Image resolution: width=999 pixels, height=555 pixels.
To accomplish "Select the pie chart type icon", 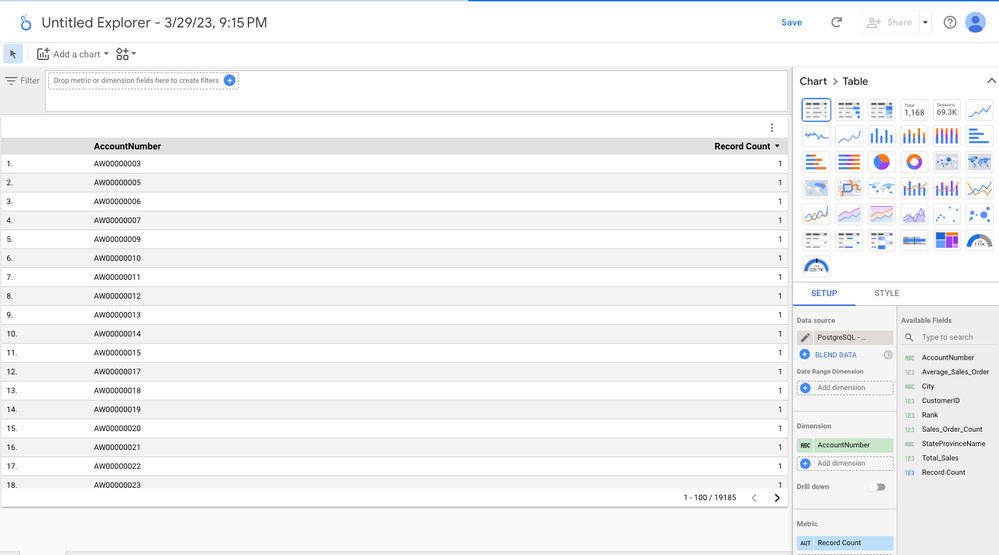I will [881, 162].
